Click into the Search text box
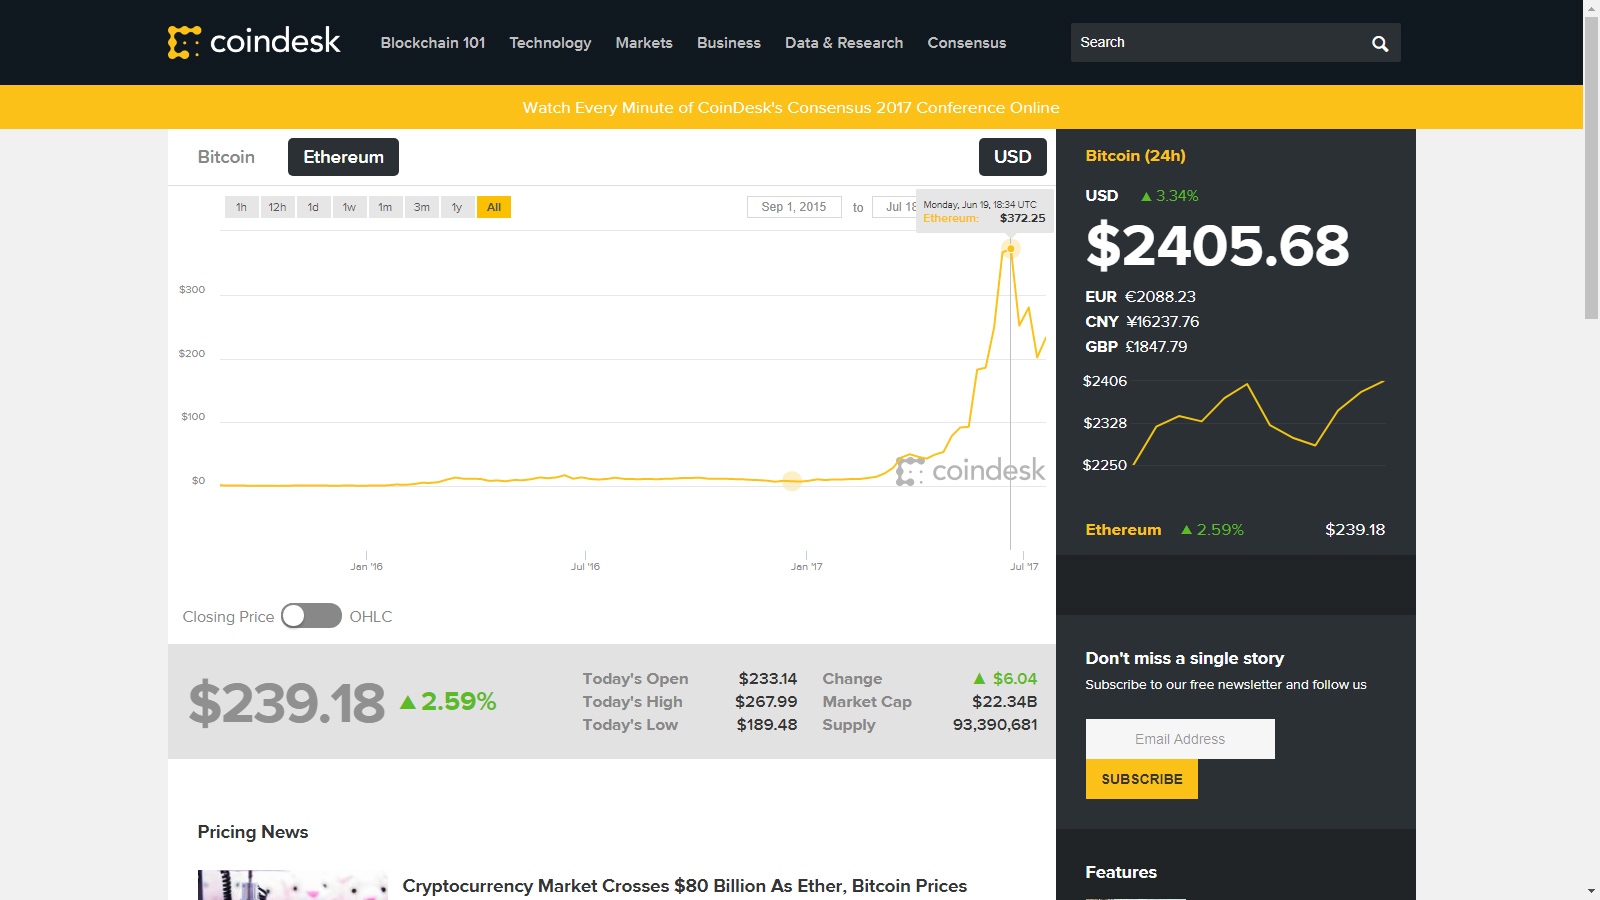 click(x=1215, y=43)
